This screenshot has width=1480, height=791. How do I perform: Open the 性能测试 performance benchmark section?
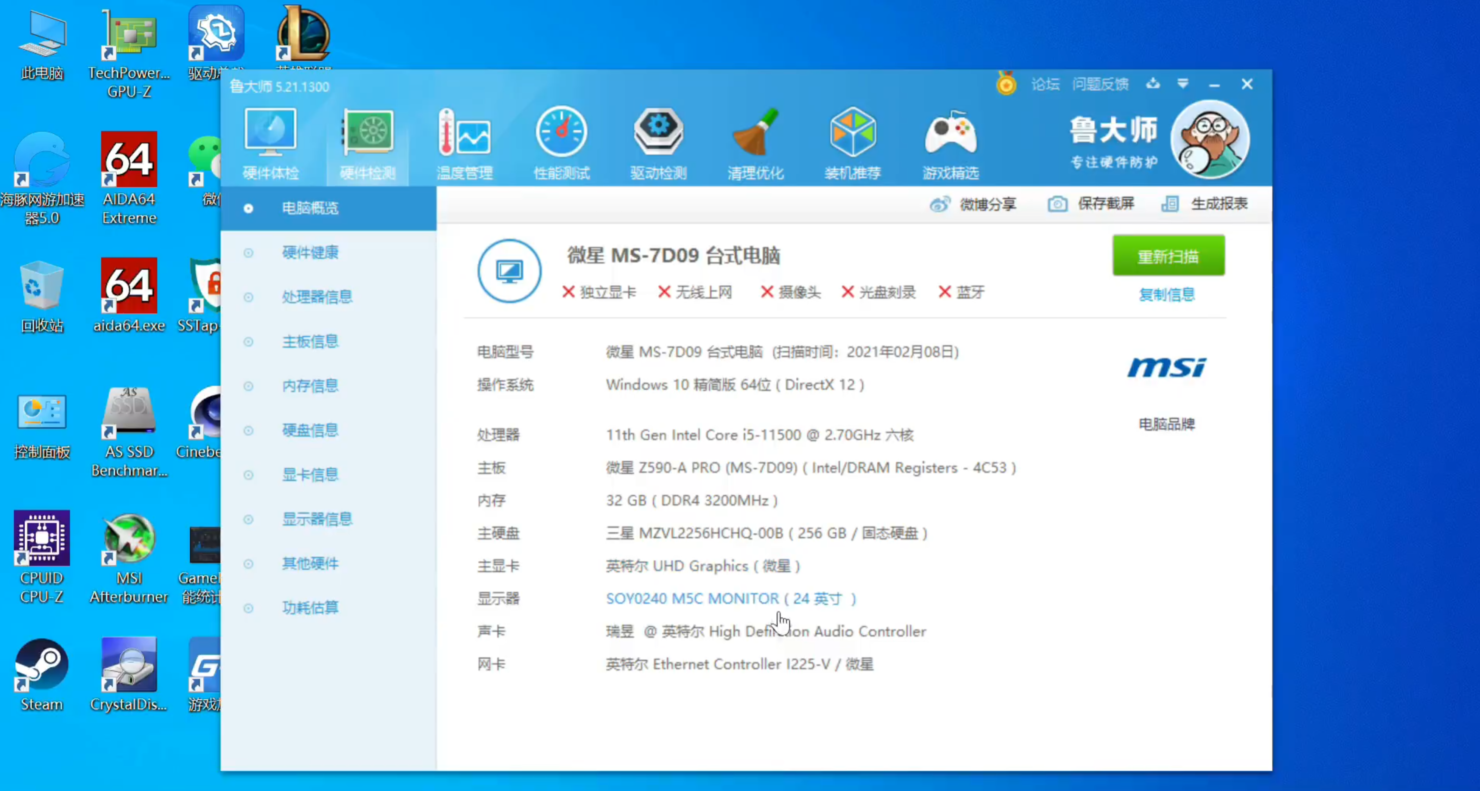[x=561, y=145]
